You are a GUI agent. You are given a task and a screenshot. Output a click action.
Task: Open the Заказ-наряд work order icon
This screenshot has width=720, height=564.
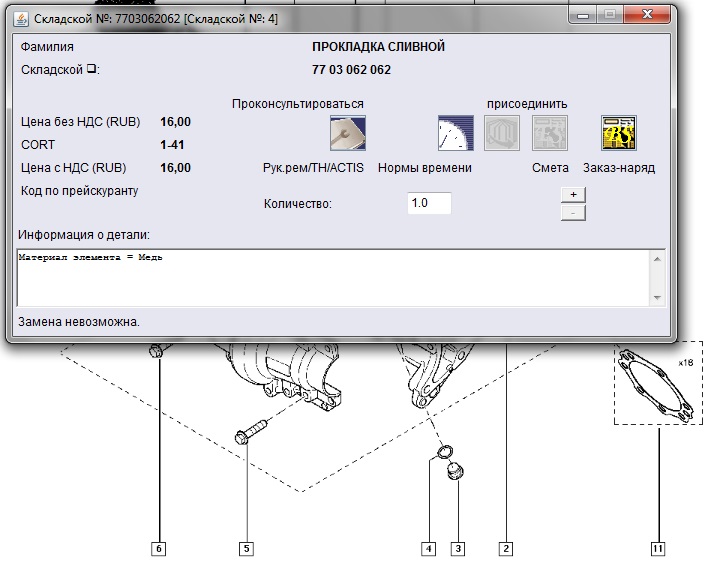[618, 132]
